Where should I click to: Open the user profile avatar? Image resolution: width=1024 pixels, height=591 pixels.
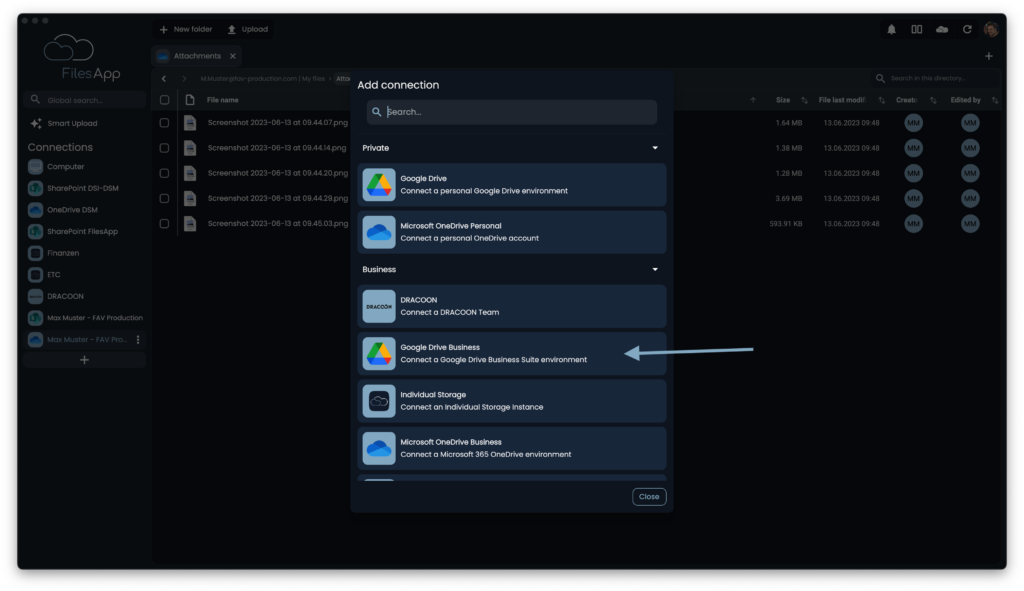[991, 29]
